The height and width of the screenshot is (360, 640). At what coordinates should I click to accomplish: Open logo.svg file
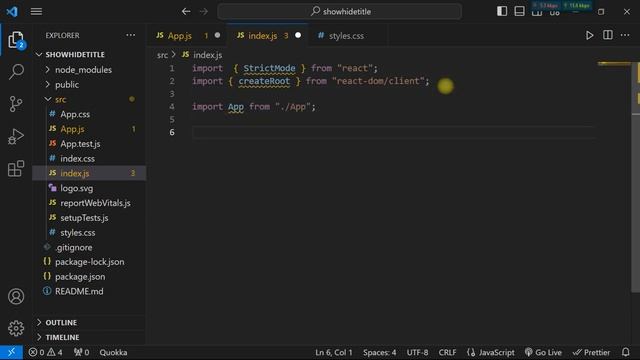89,188
